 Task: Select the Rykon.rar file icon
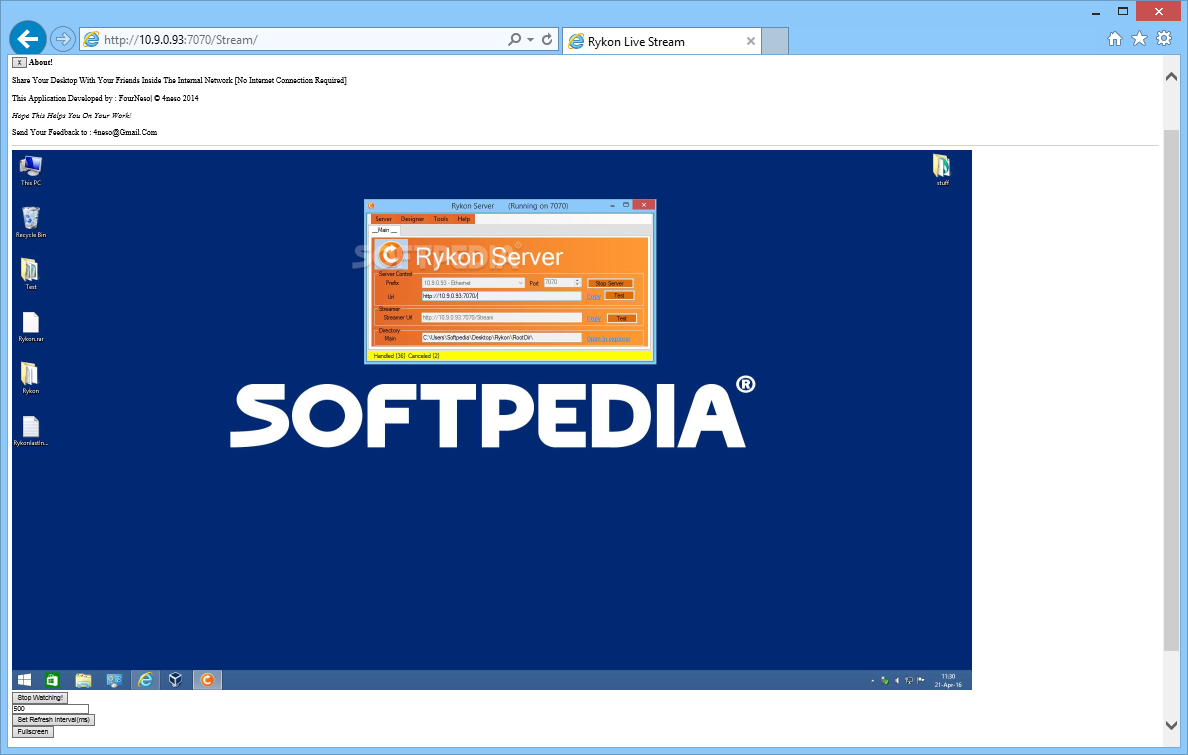coord(31,327)
